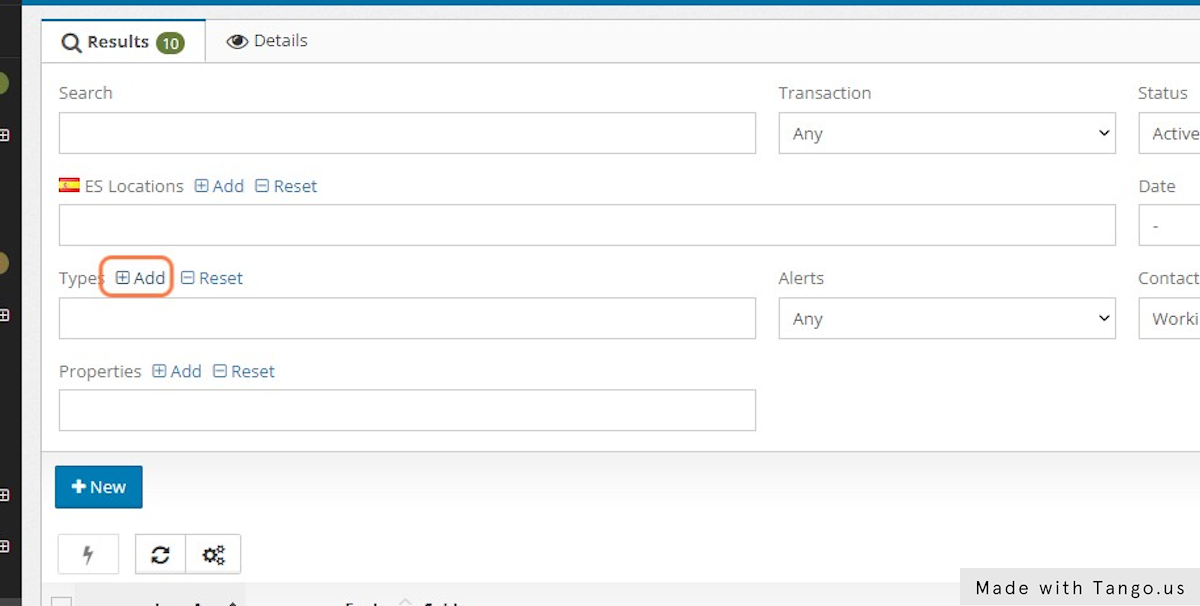Switch to the Details tab
The image size is (1200, 606).
tap(267, 41)
